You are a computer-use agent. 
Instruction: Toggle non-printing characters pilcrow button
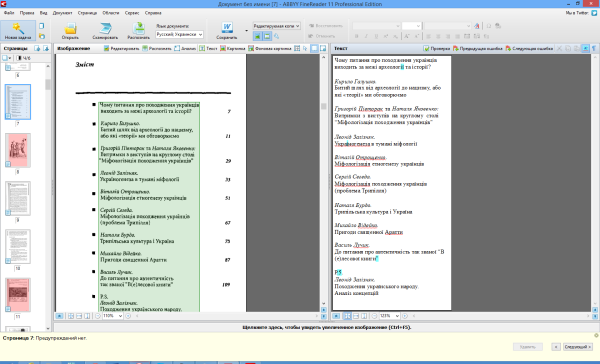[x=594, y=48]
